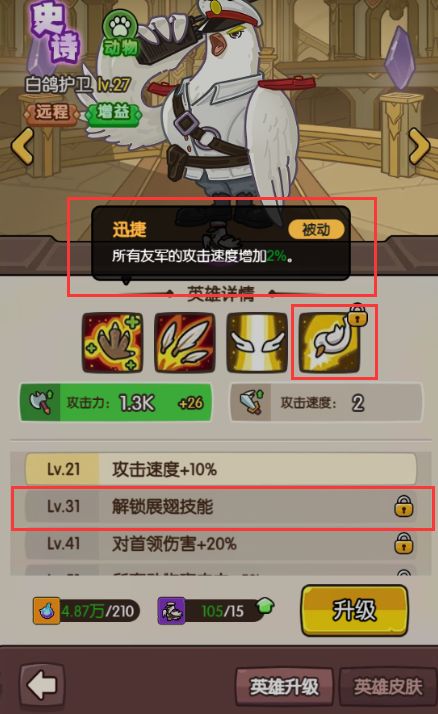Tap the purple hero shard icon
Screen dimensions: 438x714
(x=171, y=610)
